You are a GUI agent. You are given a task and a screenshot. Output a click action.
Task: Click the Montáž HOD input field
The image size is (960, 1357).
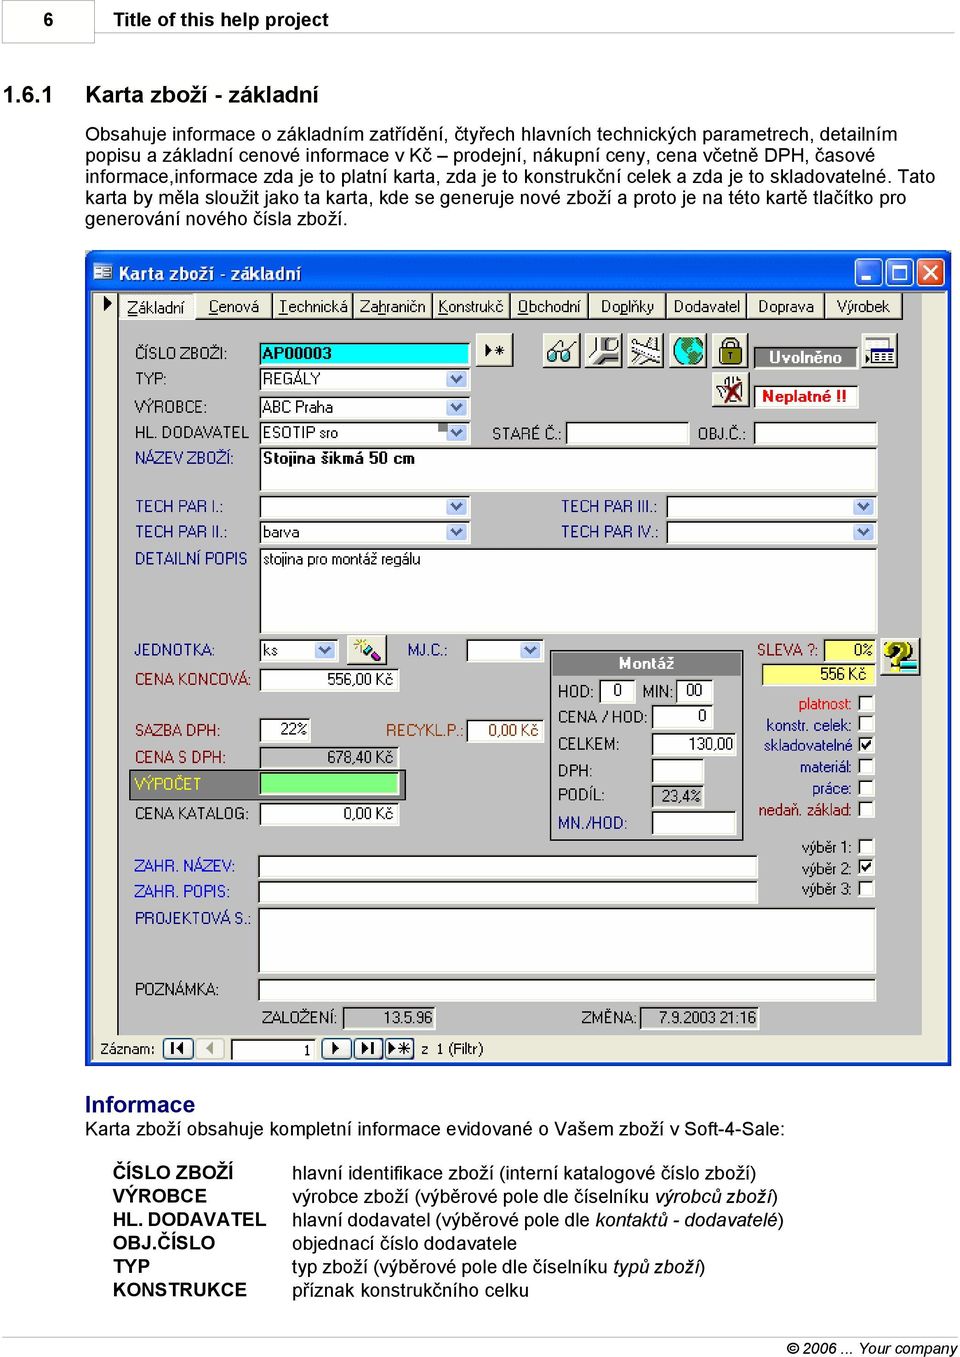[x=616, y=690]
